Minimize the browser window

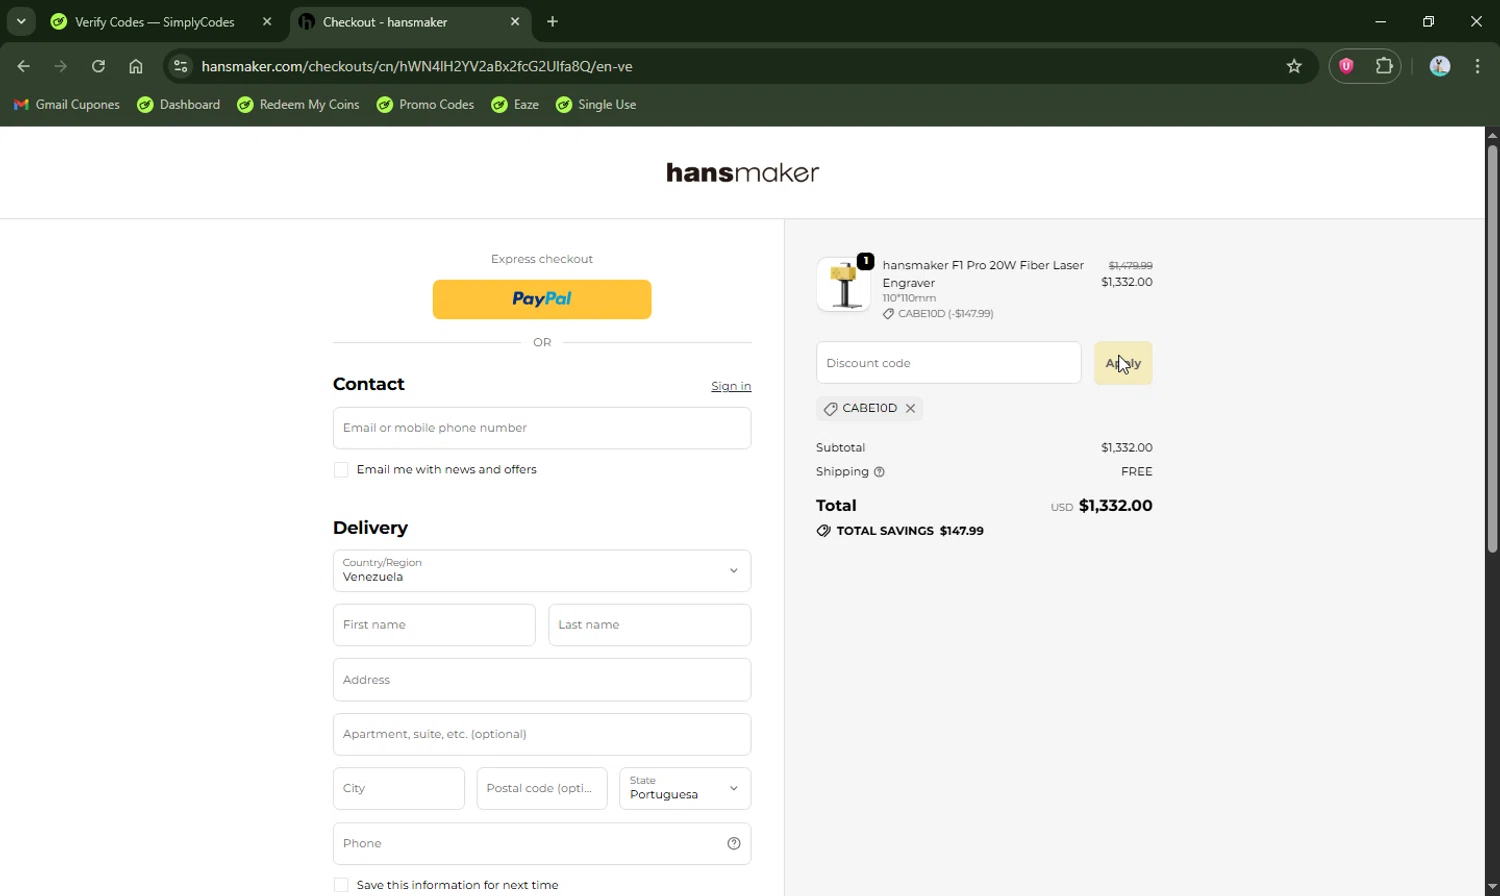click(x=1381, y=21)
